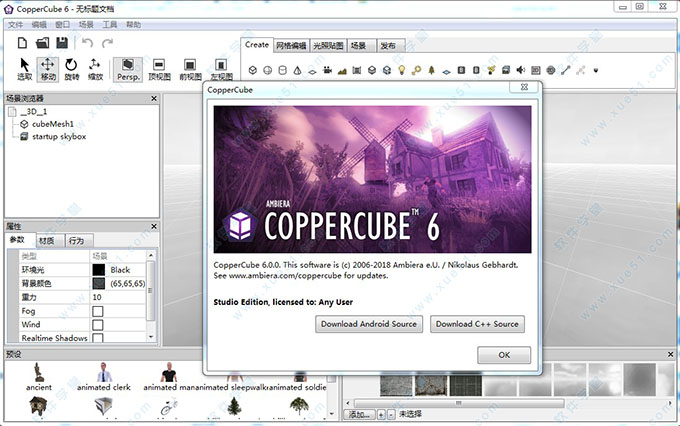680x426 pixels.
Task: Select the animated clerk prefab
Action: click(104, 377)
